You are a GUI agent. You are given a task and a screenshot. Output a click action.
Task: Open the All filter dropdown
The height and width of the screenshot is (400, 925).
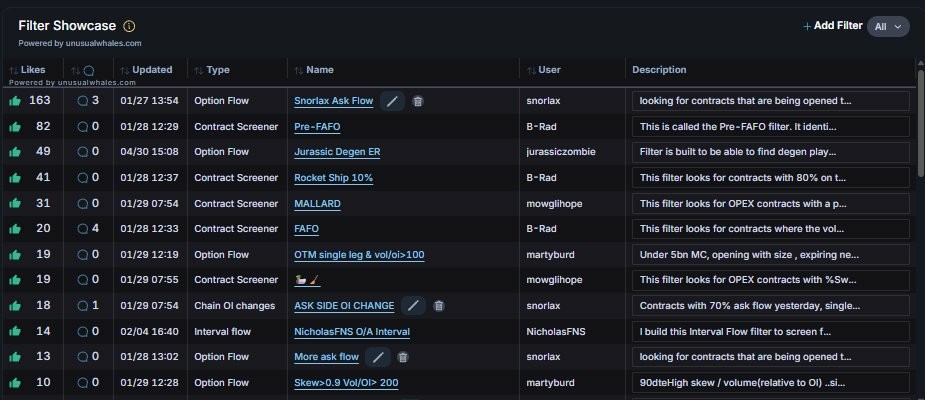[x=888, y=27]
